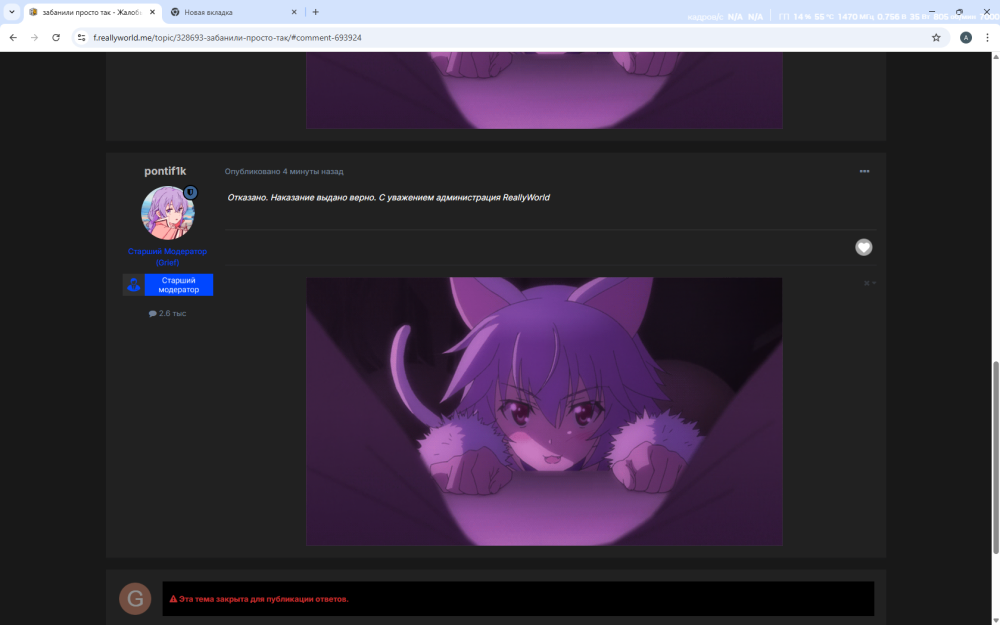
Task: Close the 'Новая вкладка' tab
Action: click(x=294, y=12)
